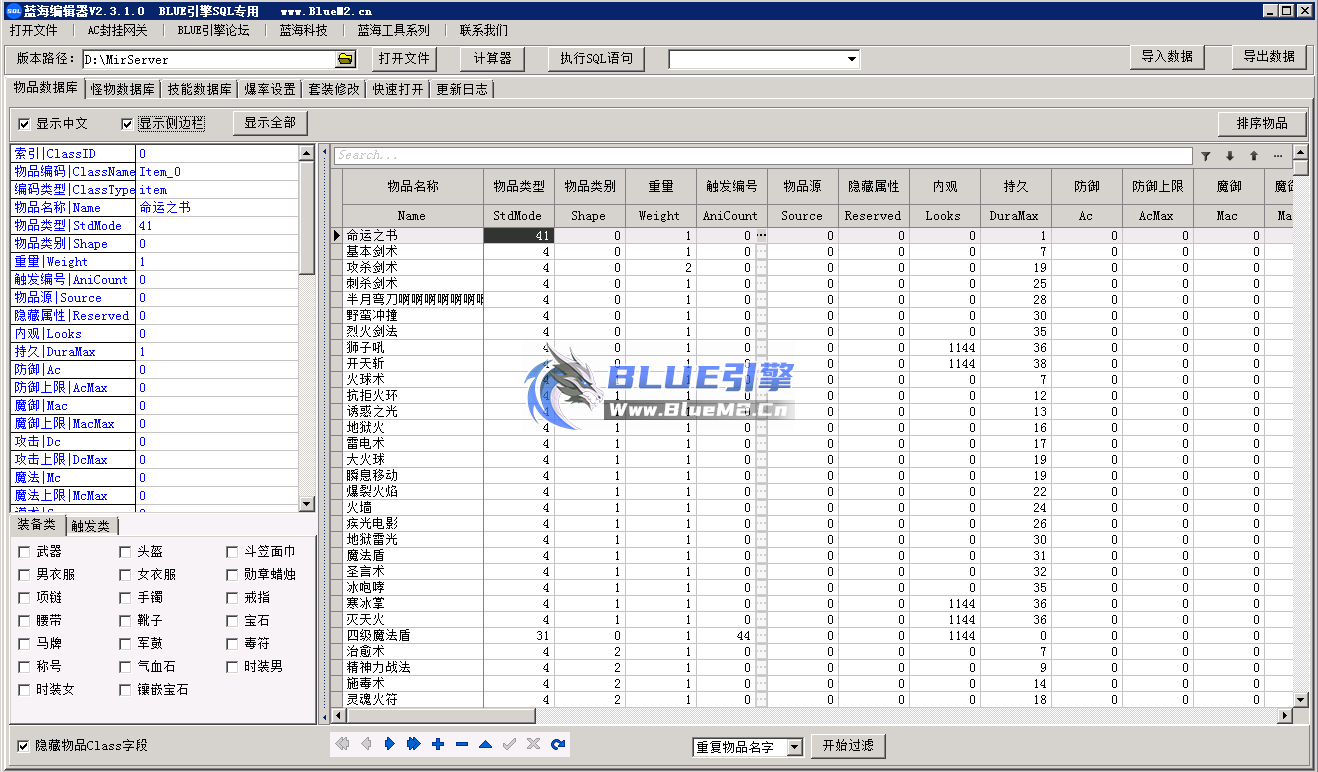Toggle 显示侧边栏 checkbox

(127, 124)
